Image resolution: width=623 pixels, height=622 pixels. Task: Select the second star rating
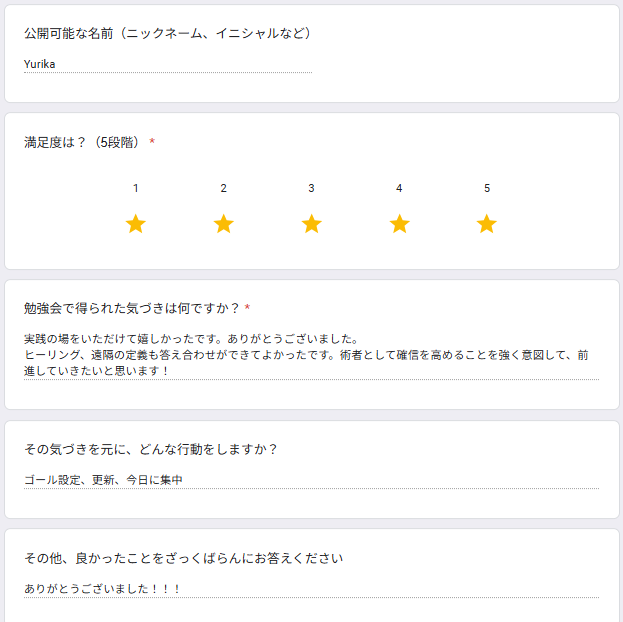[224, 223]
